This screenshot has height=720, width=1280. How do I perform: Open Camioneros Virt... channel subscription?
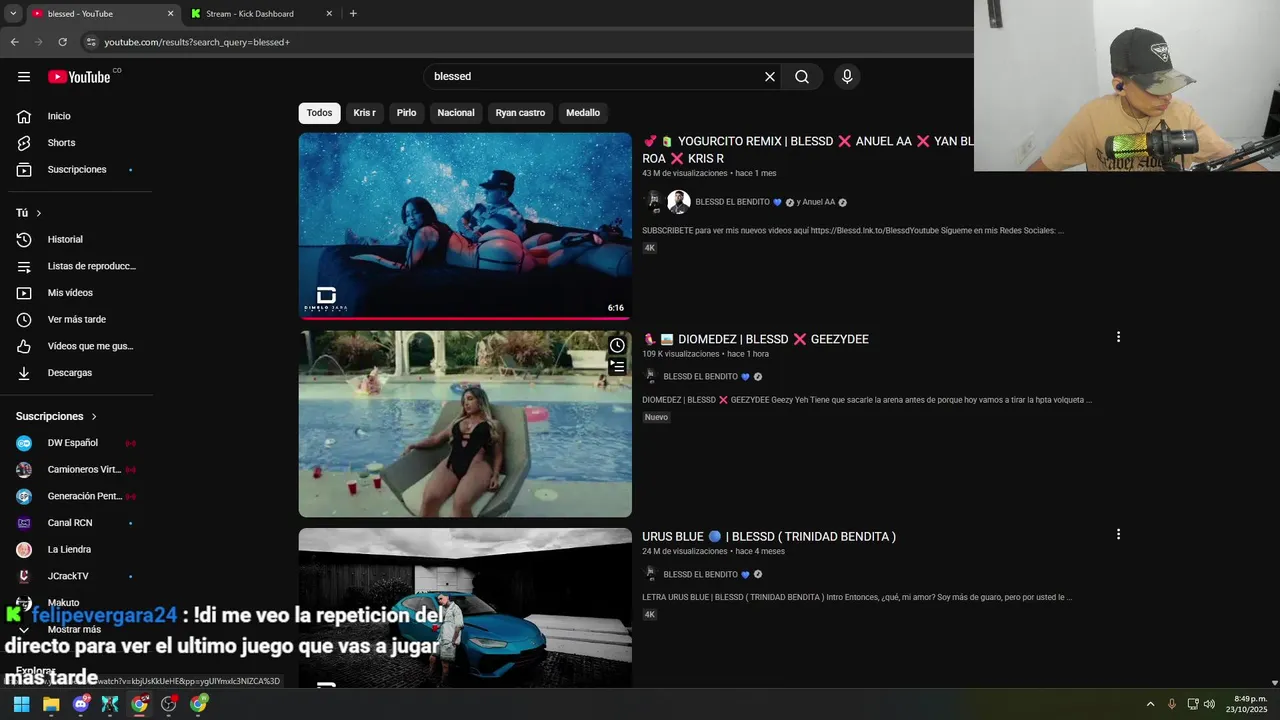pyautogui.click(x=82, y=470)
